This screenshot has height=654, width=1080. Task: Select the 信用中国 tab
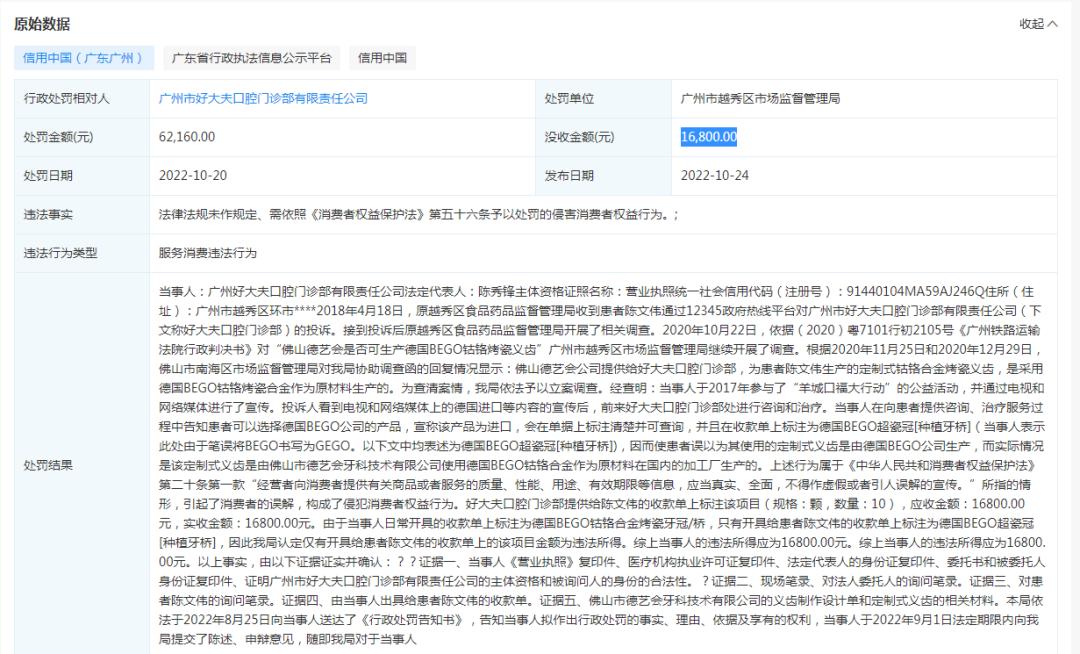pyautogui.click(x=383, y=58)
